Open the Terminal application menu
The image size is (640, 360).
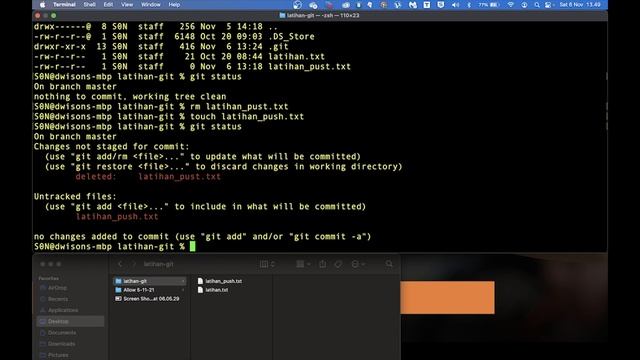[64, 5]
